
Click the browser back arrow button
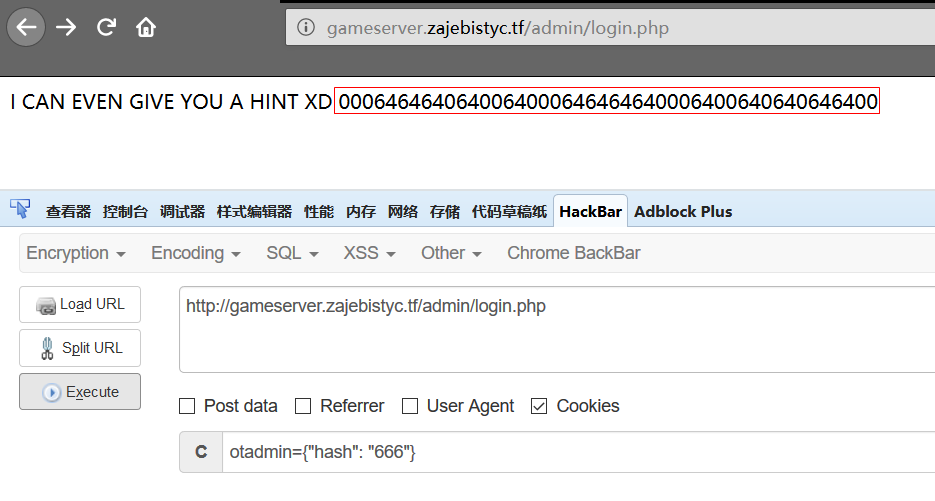point(26,27)
